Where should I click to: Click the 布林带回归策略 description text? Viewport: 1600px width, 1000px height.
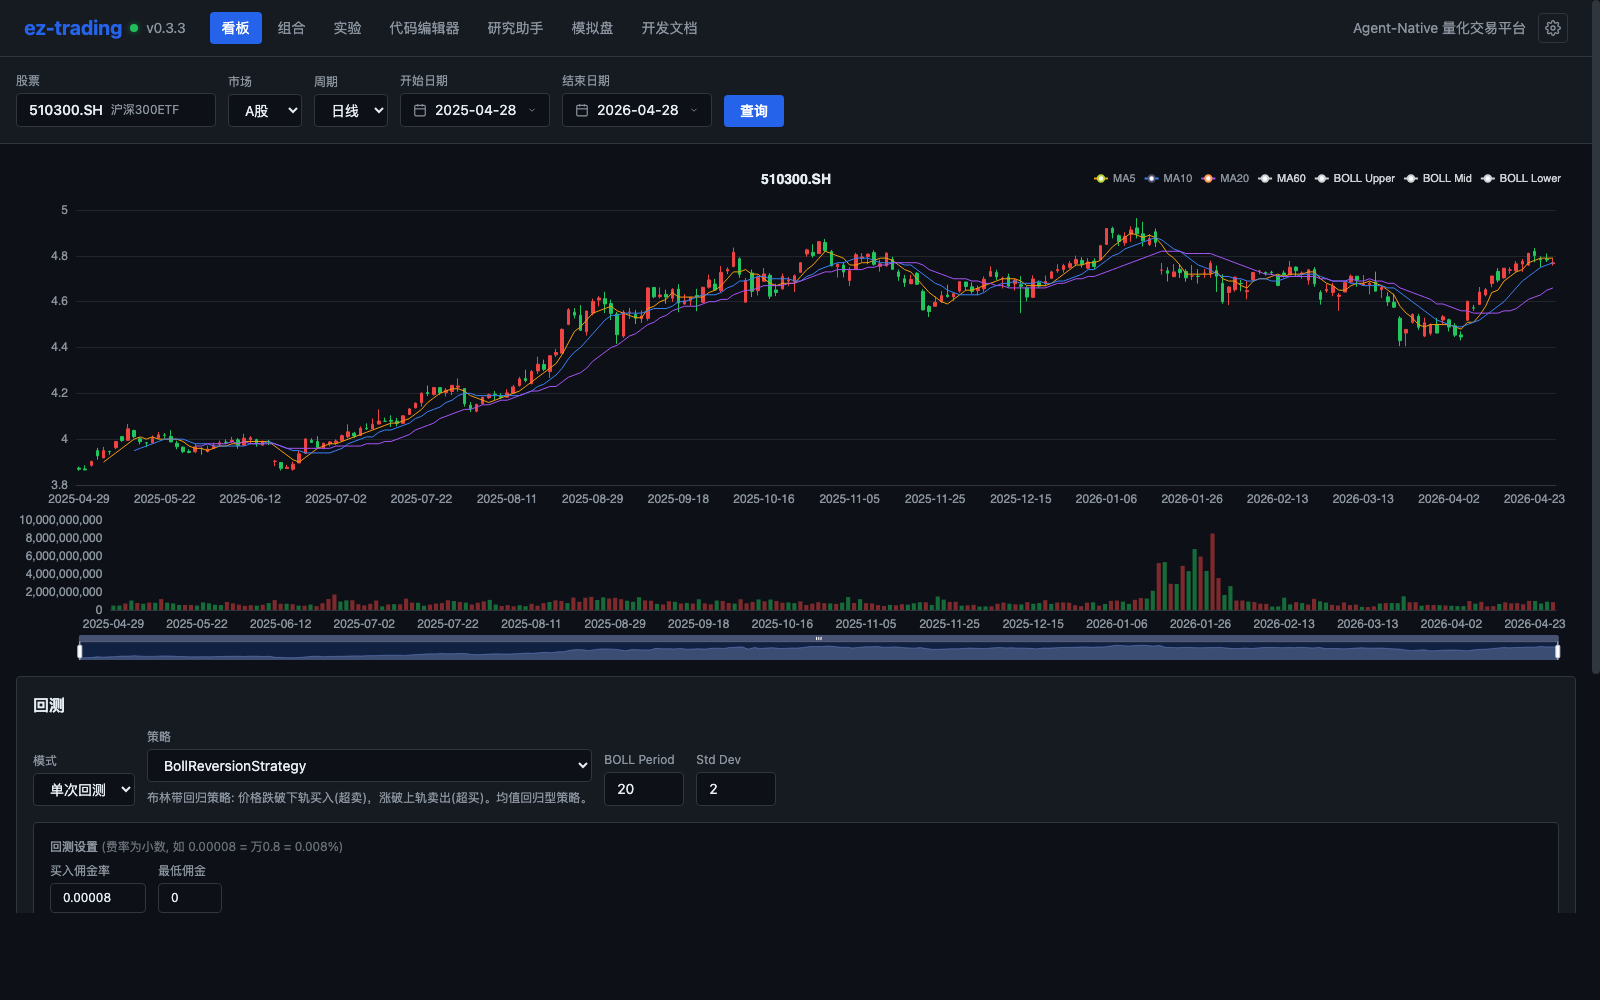370,798
